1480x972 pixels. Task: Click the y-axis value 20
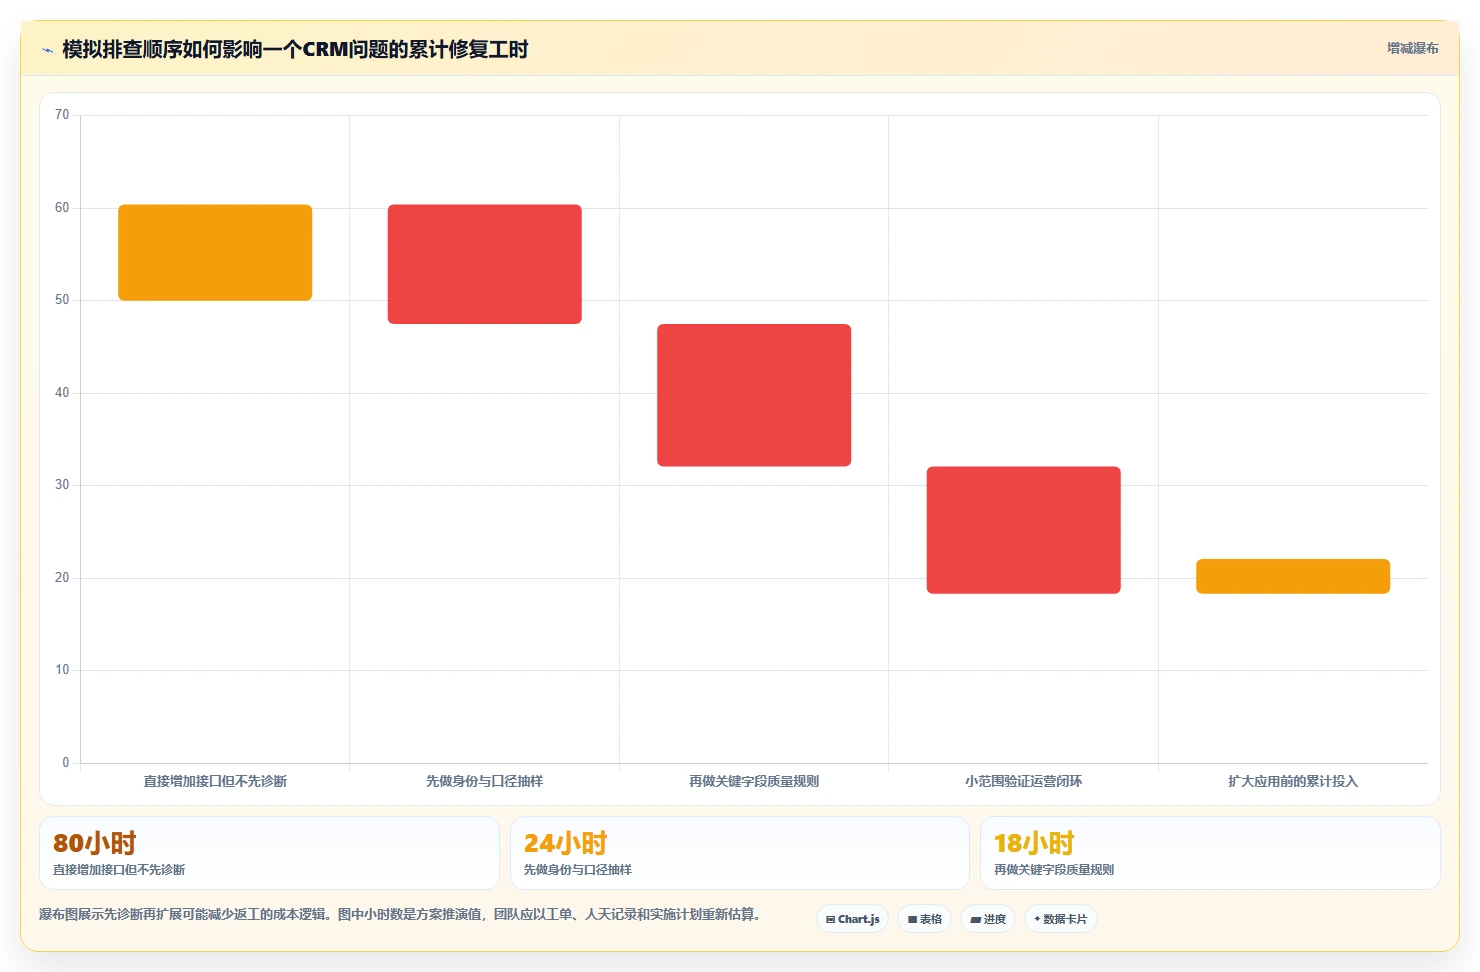62,578
